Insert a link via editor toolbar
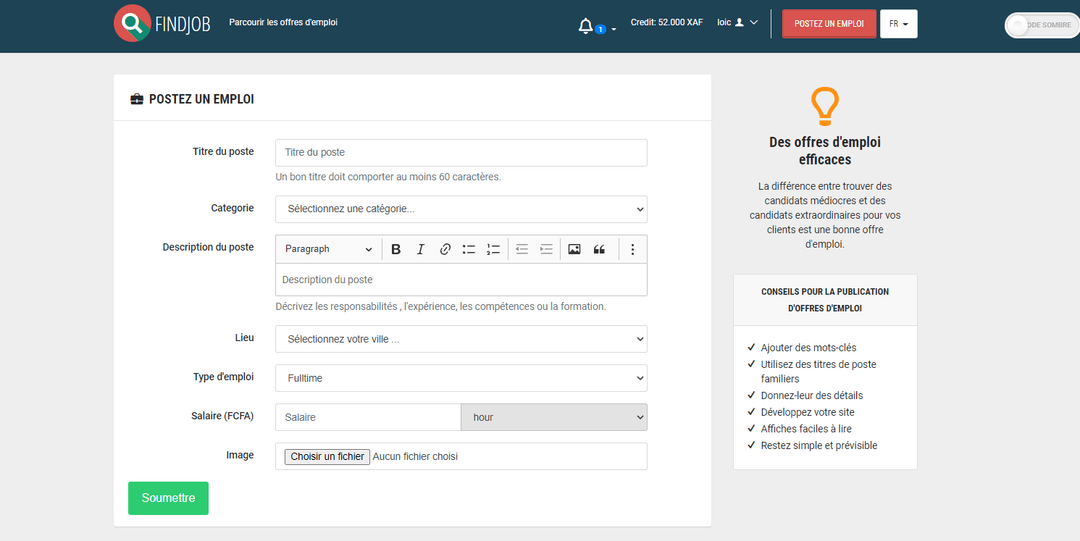 (x=445, y=249)
